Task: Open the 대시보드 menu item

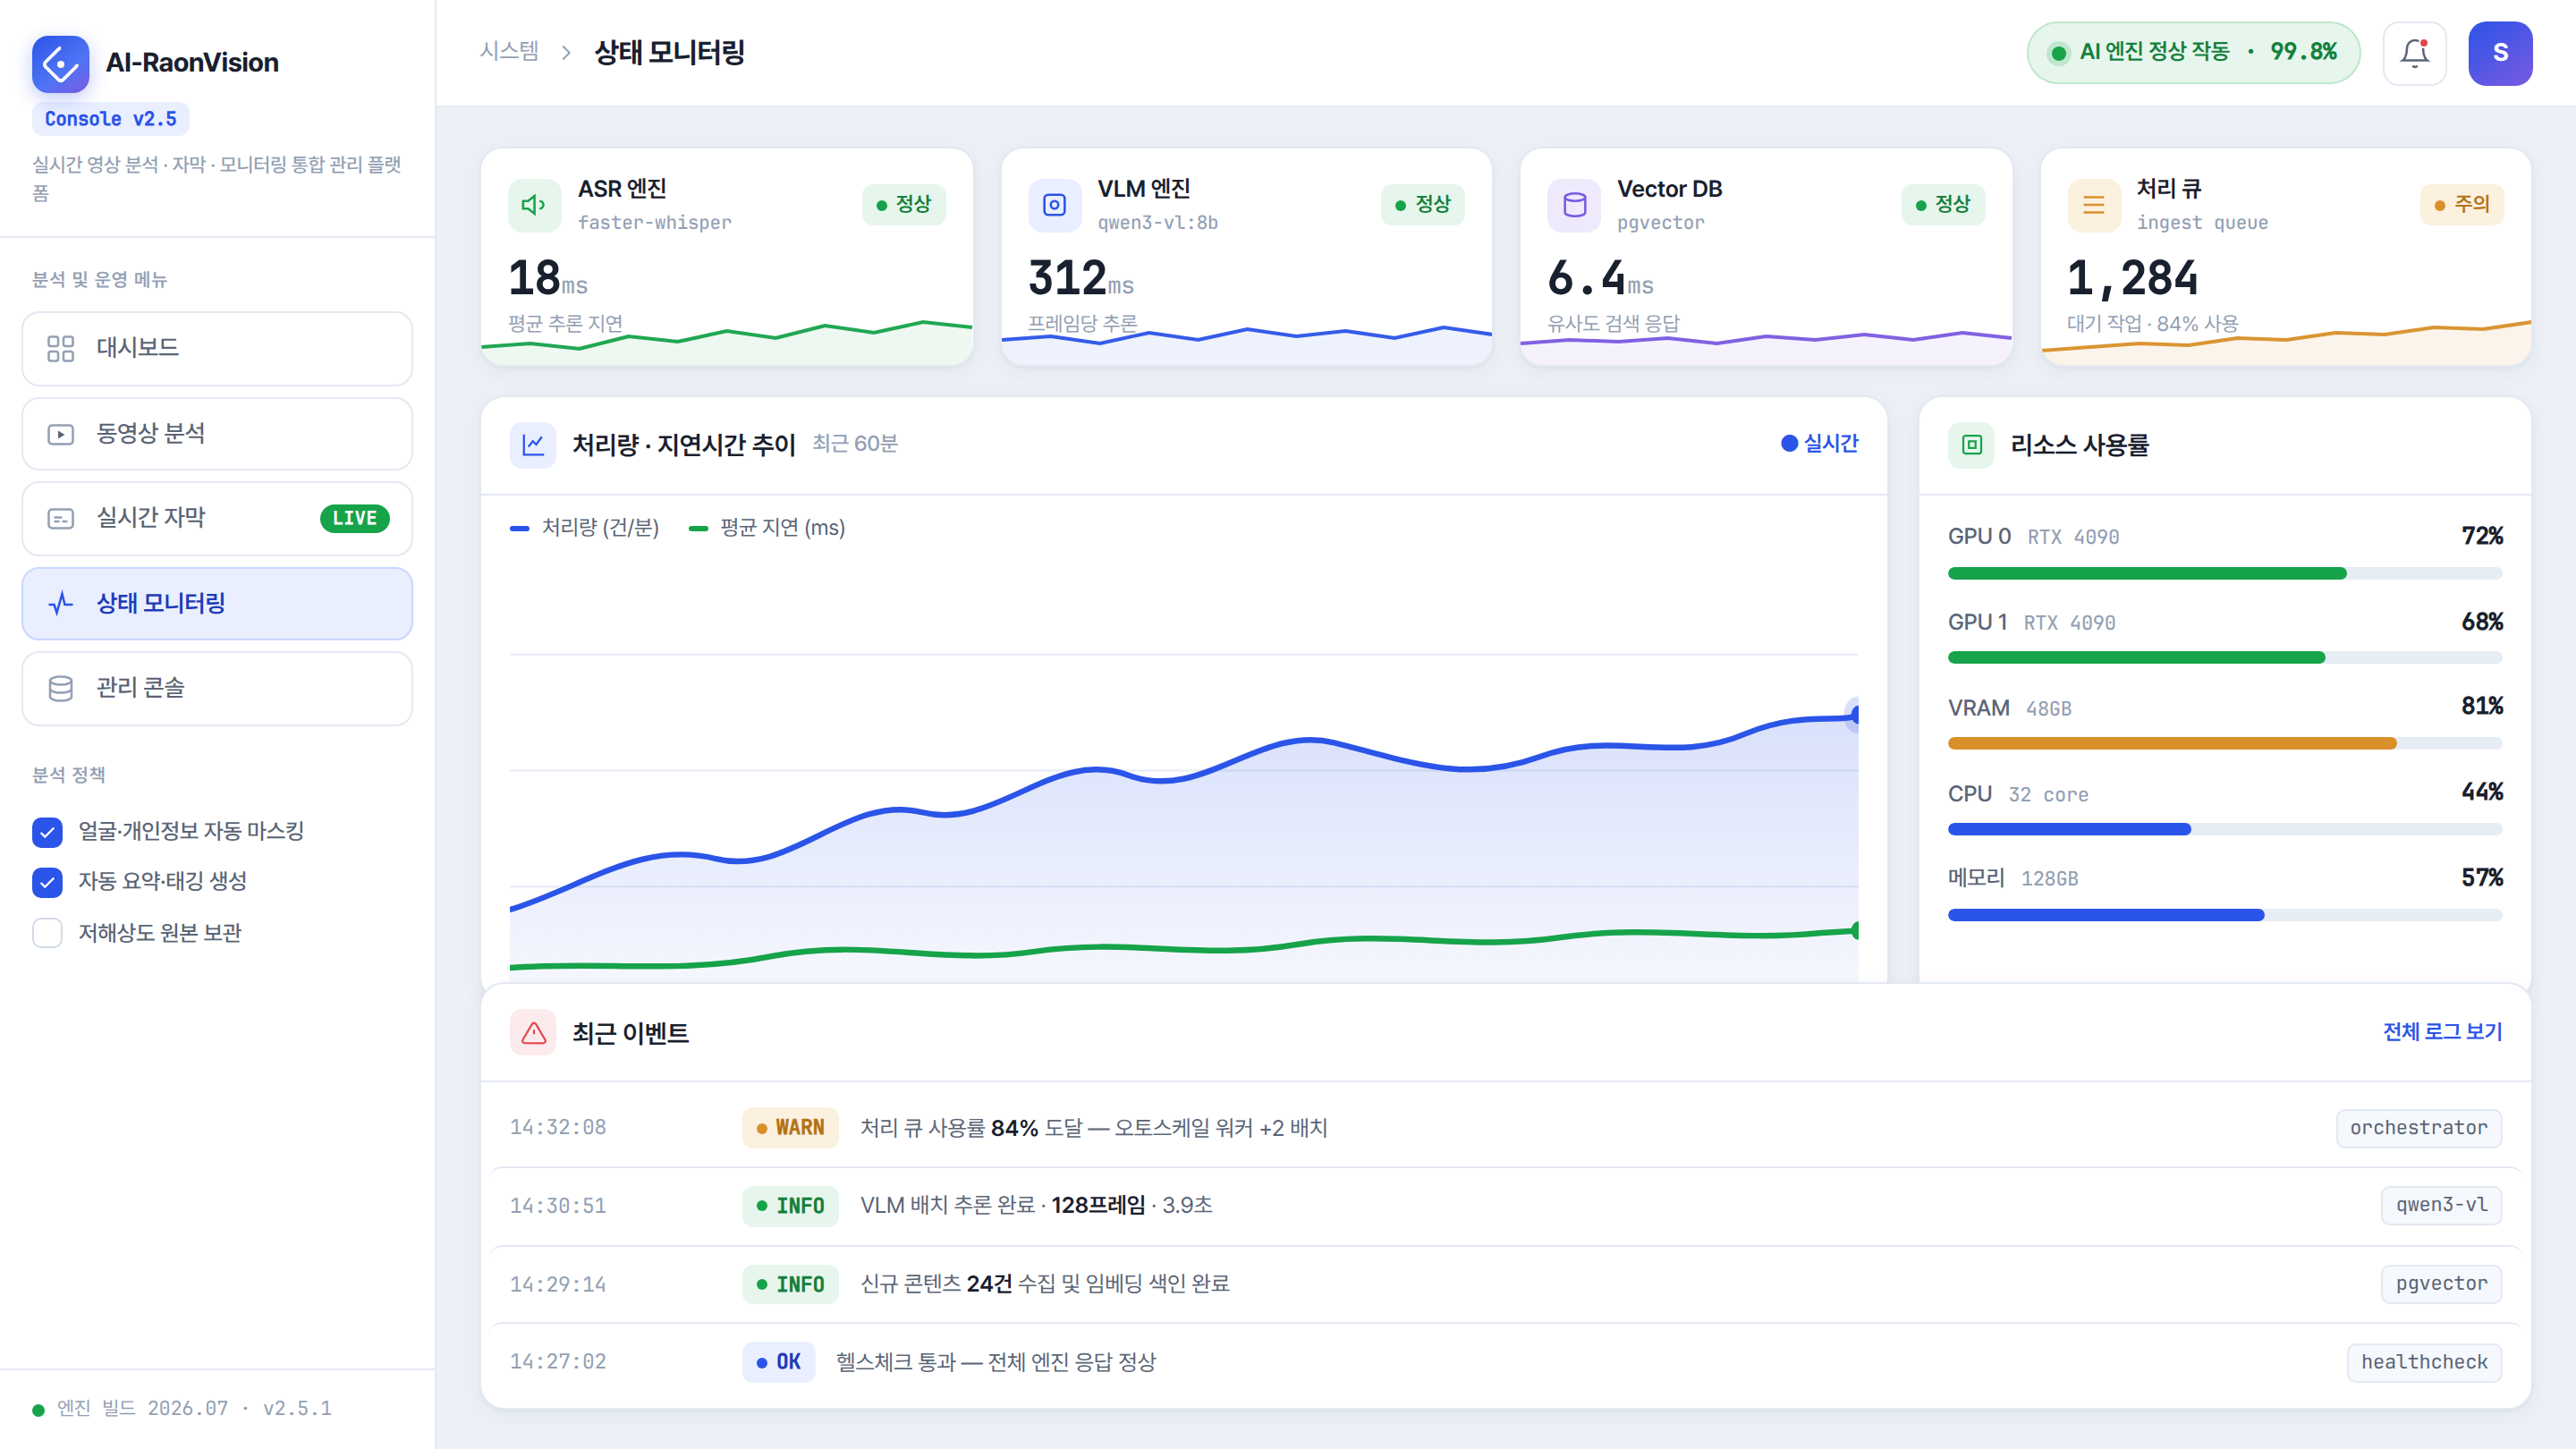Action: pyautogui.click(x=217, y=348)
